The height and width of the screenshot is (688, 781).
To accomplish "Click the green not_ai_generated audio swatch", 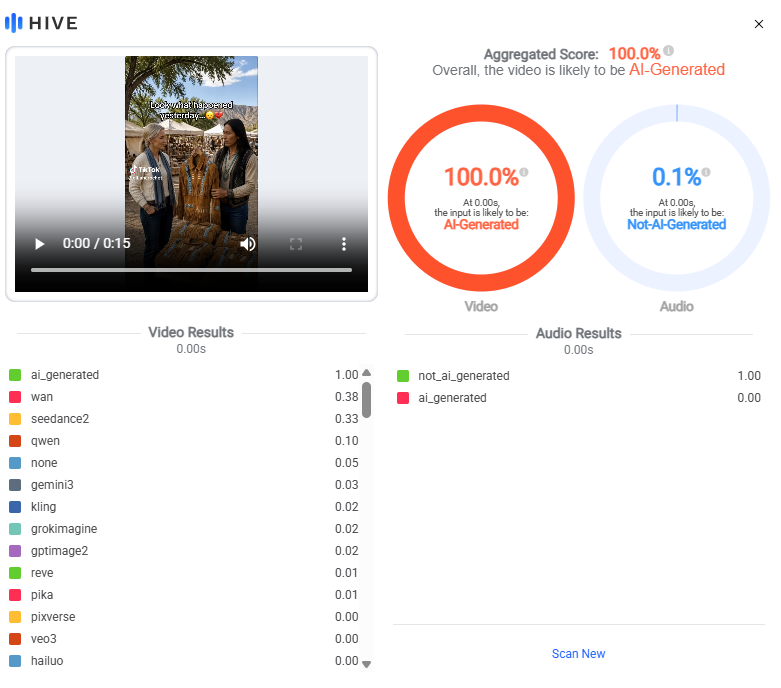I will point(403,376).
